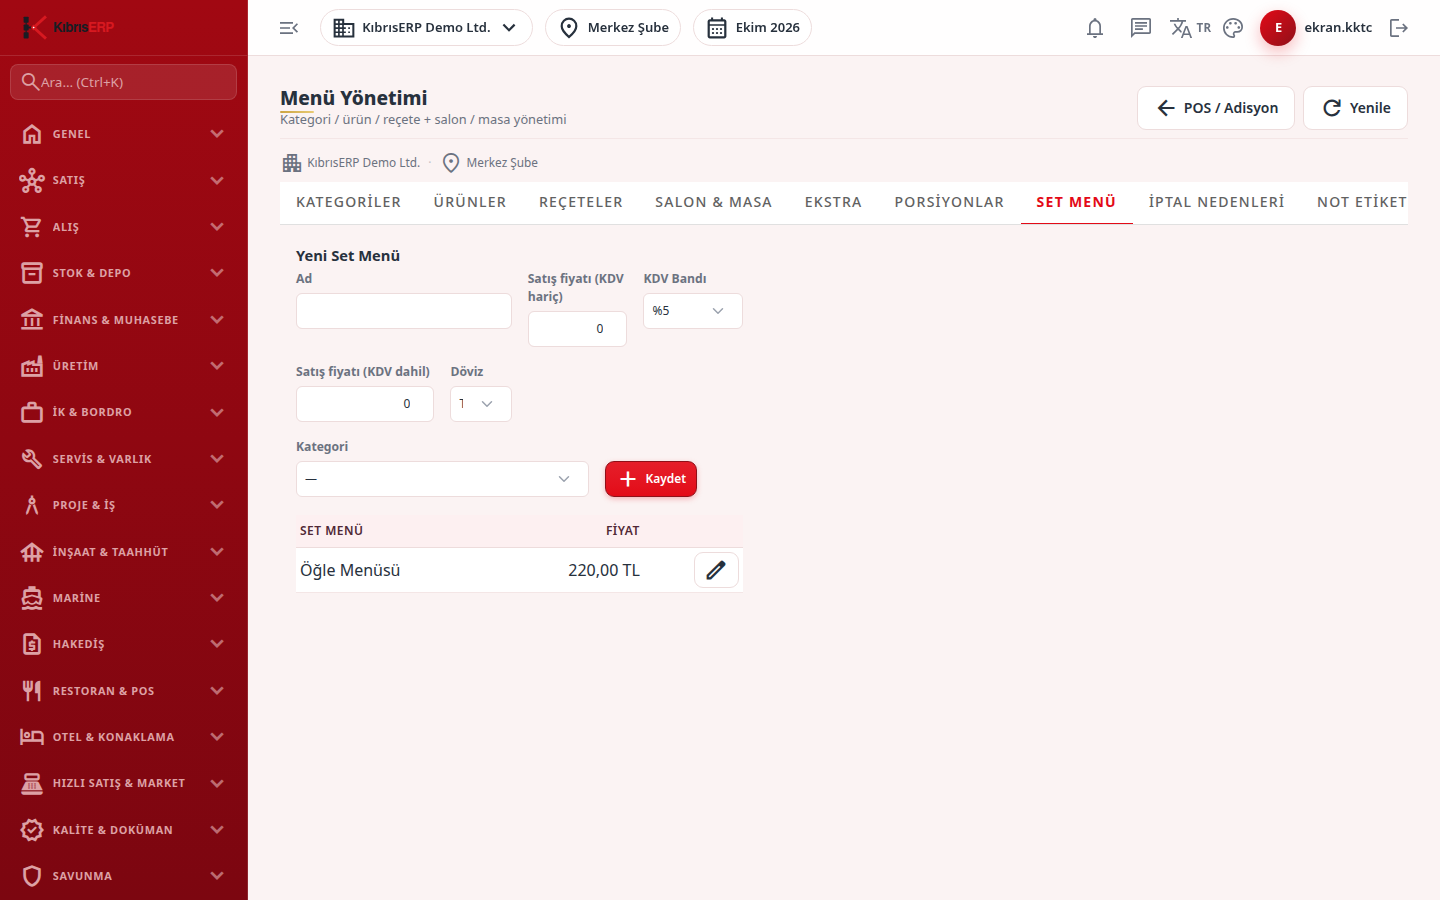Open the messages chat icon
The width and height of the screenshot is (1440, 900).
[1141, 28]
